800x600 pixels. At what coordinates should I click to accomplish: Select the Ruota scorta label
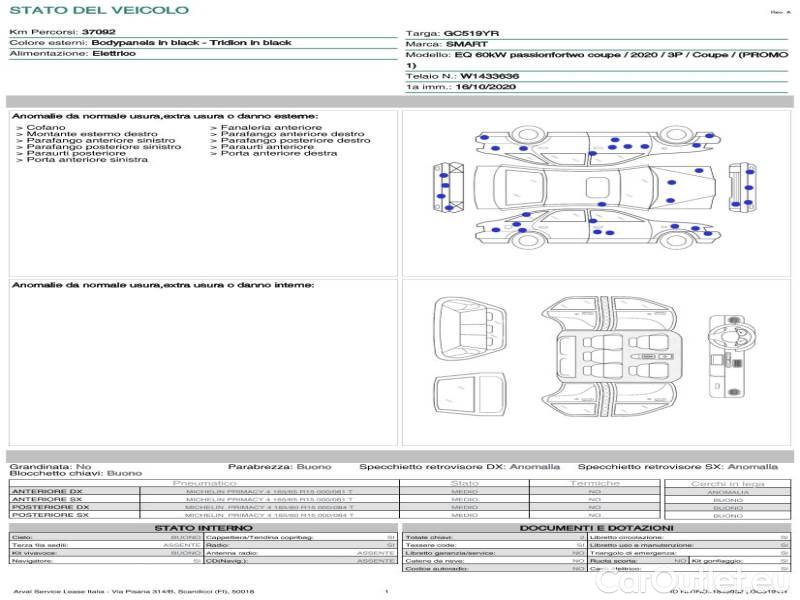(x=613, y=561)
